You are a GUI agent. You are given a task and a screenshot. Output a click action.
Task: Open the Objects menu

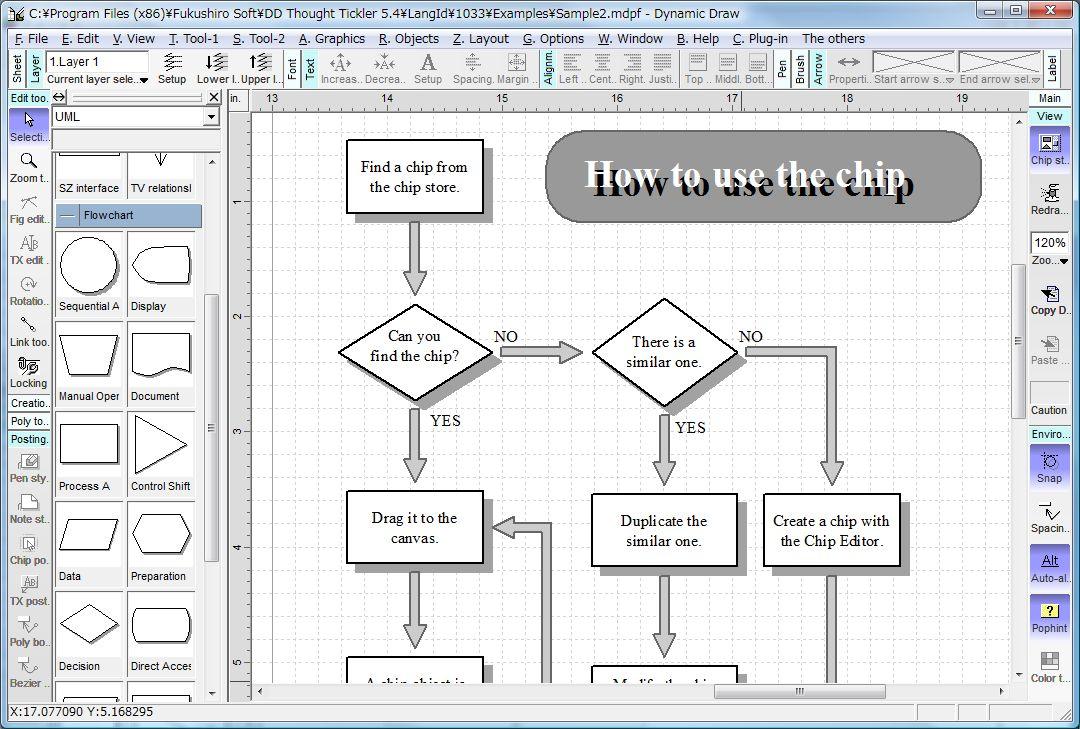pos(408,39)
